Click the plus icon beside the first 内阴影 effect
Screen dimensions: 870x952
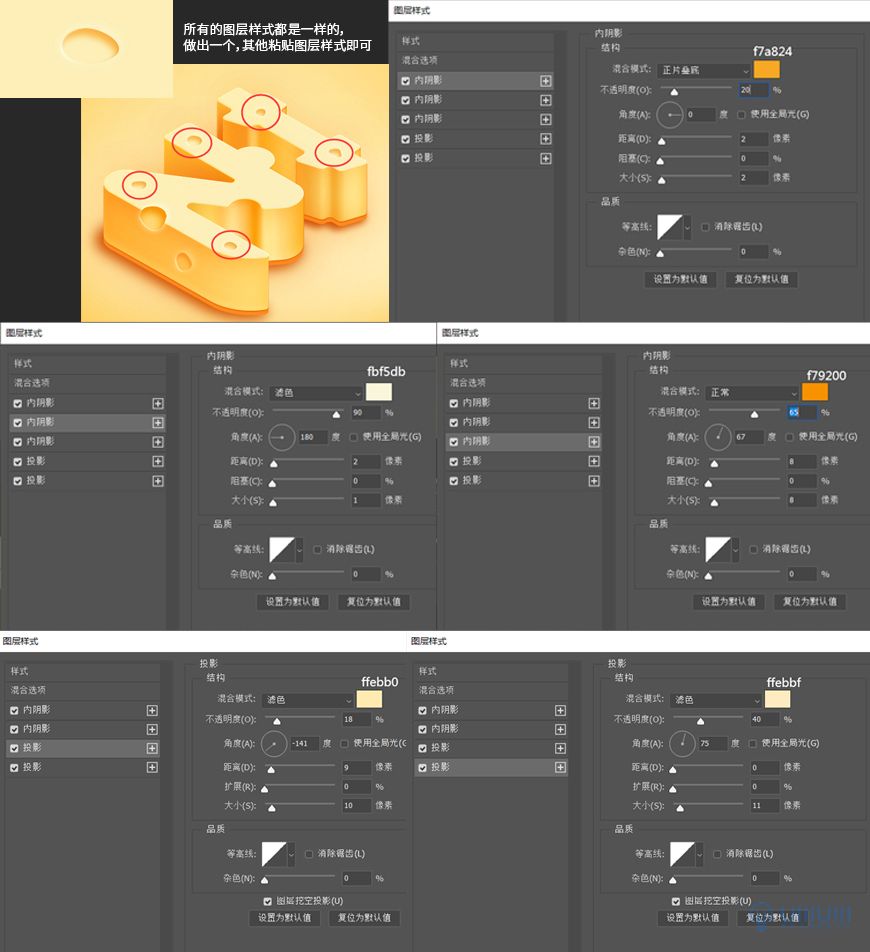click(x=548, y=81)
